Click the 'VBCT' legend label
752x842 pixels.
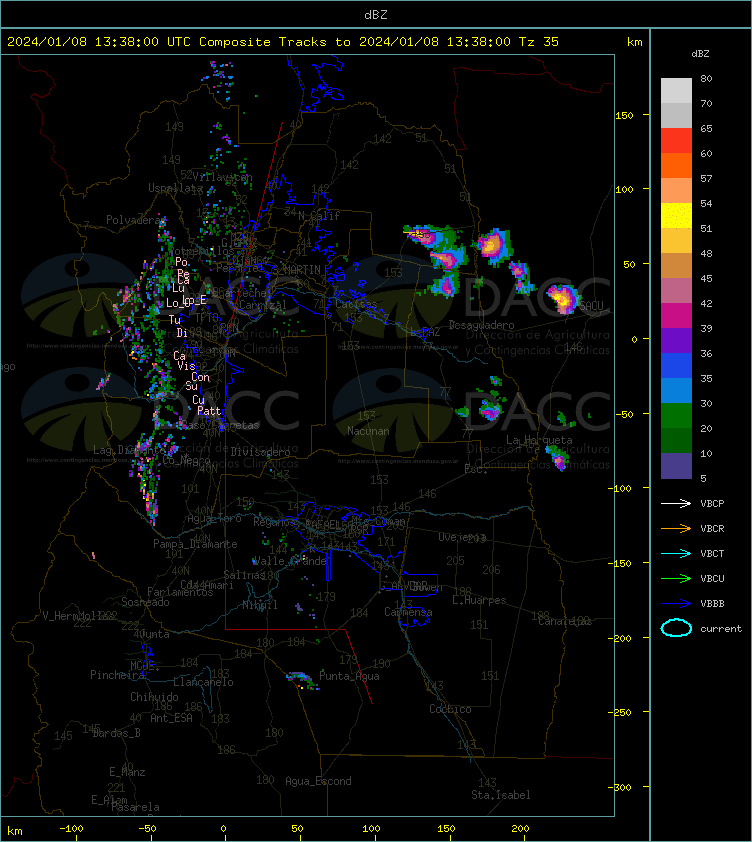click(x=712, y=554)
